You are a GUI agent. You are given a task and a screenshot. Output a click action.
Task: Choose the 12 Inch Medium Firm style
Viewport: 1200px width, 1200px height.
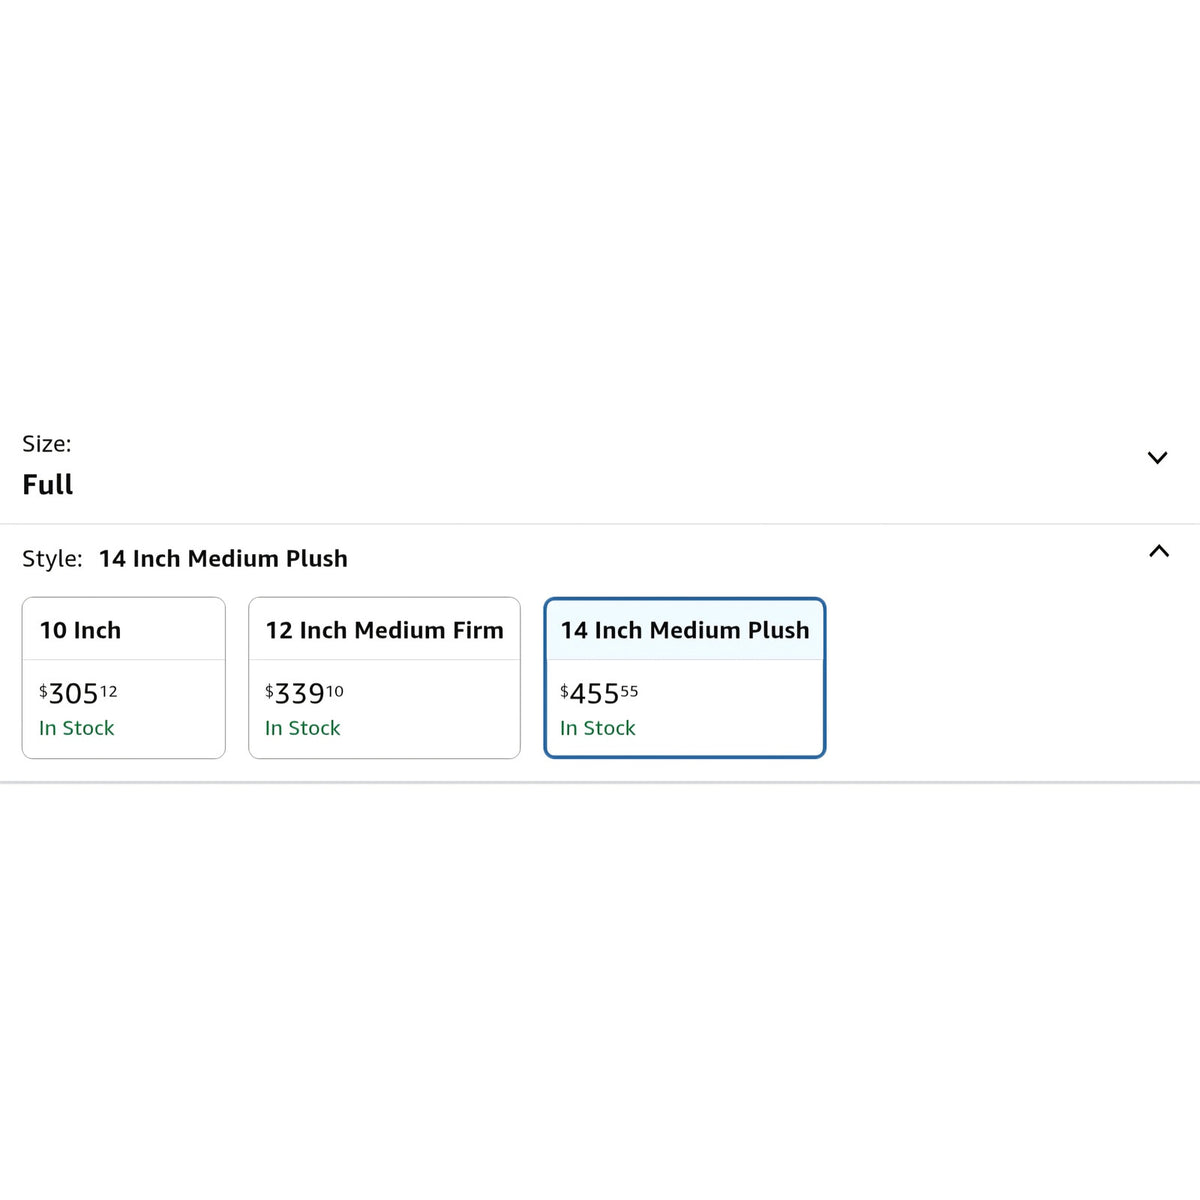tap(384, 678)
